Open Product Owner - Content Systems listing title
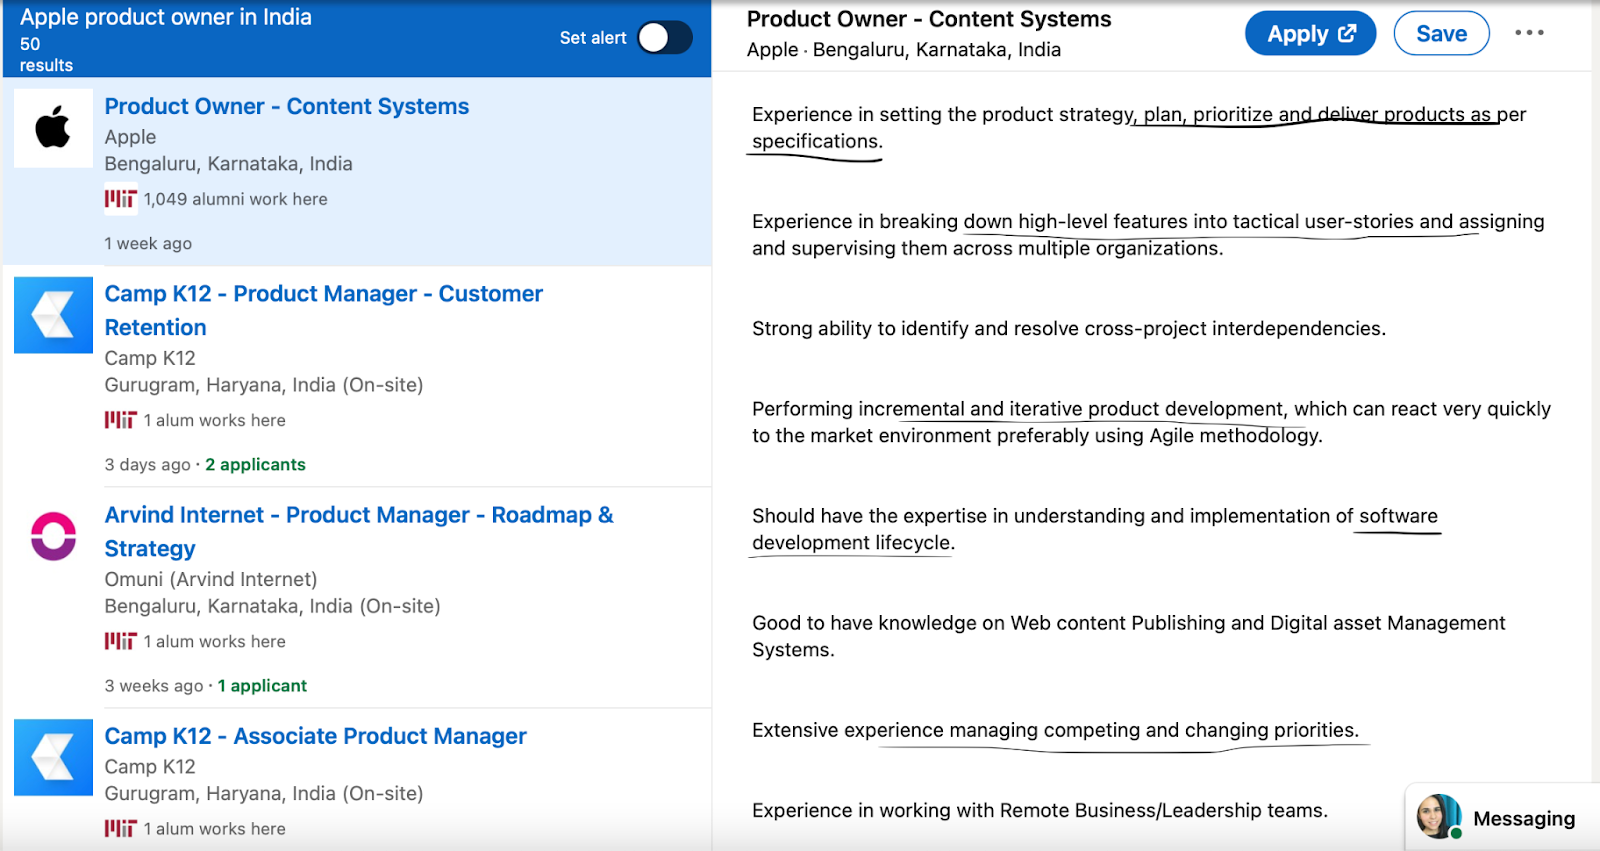 [x=286, y=106]
